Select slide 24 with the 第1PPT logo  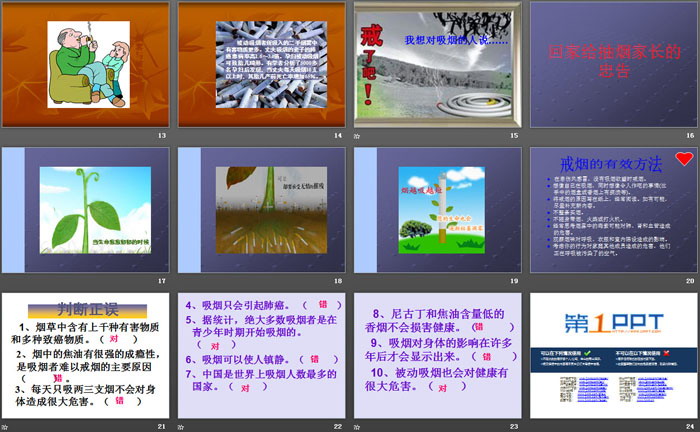pyautogui.click(x=614, y=356)
